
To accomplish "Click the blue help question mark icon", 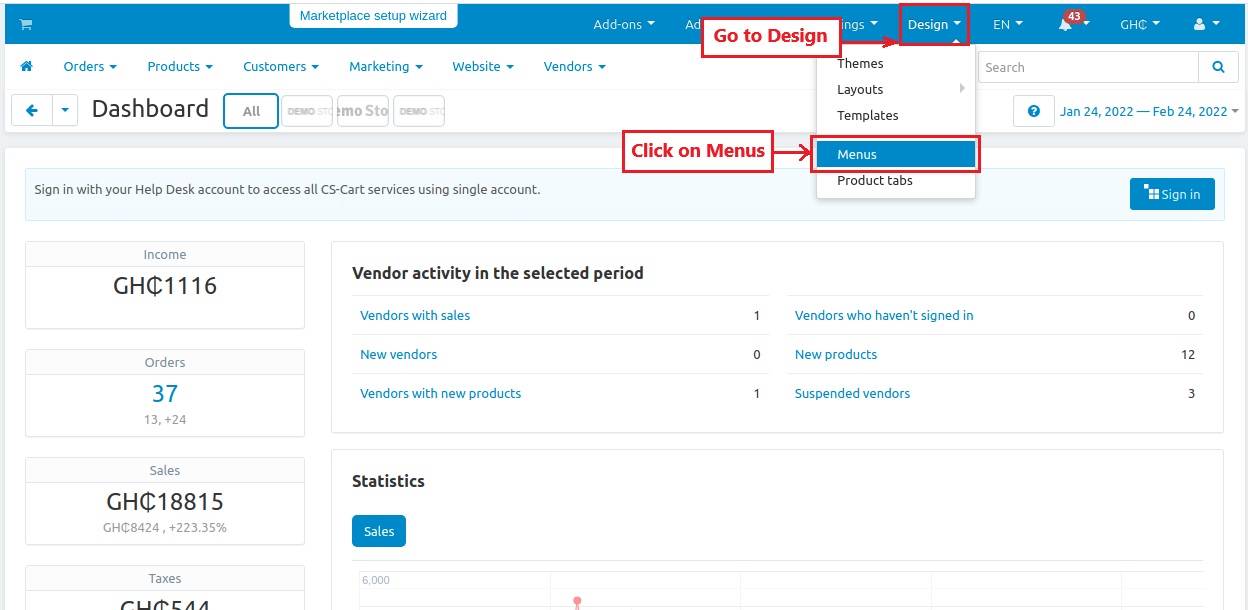I will 1034,111.
